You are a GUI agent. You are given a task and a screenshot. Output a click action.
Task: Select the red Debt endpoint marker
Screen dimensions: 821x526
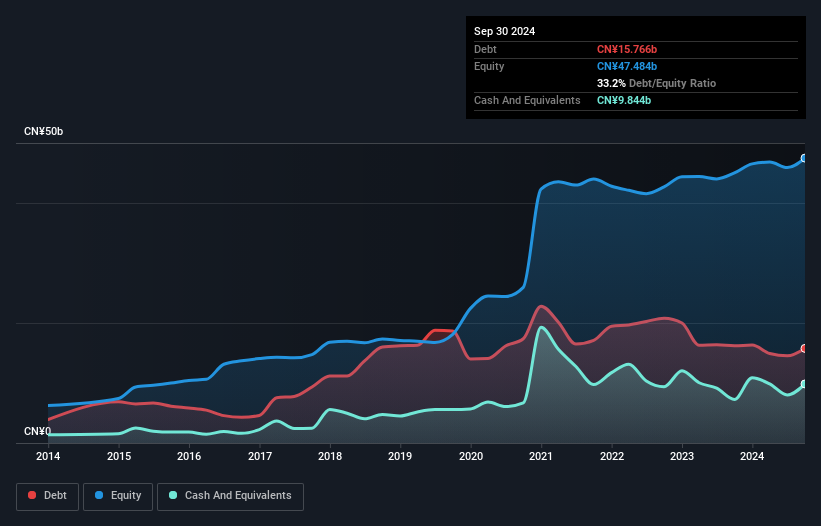pyautogui.click(x=804, y=349)
